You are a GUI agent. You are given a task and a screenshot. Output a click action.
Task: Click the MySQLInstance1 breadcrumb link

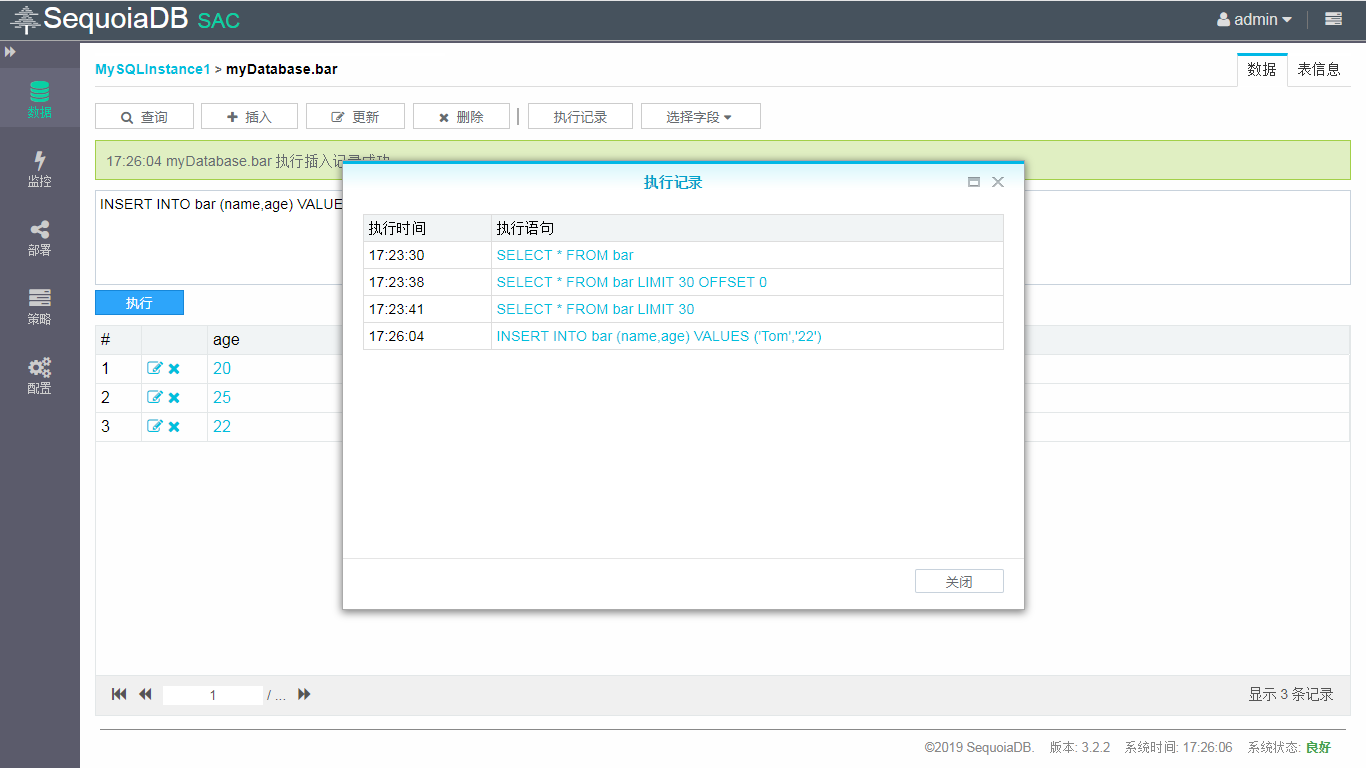(152, 69)
